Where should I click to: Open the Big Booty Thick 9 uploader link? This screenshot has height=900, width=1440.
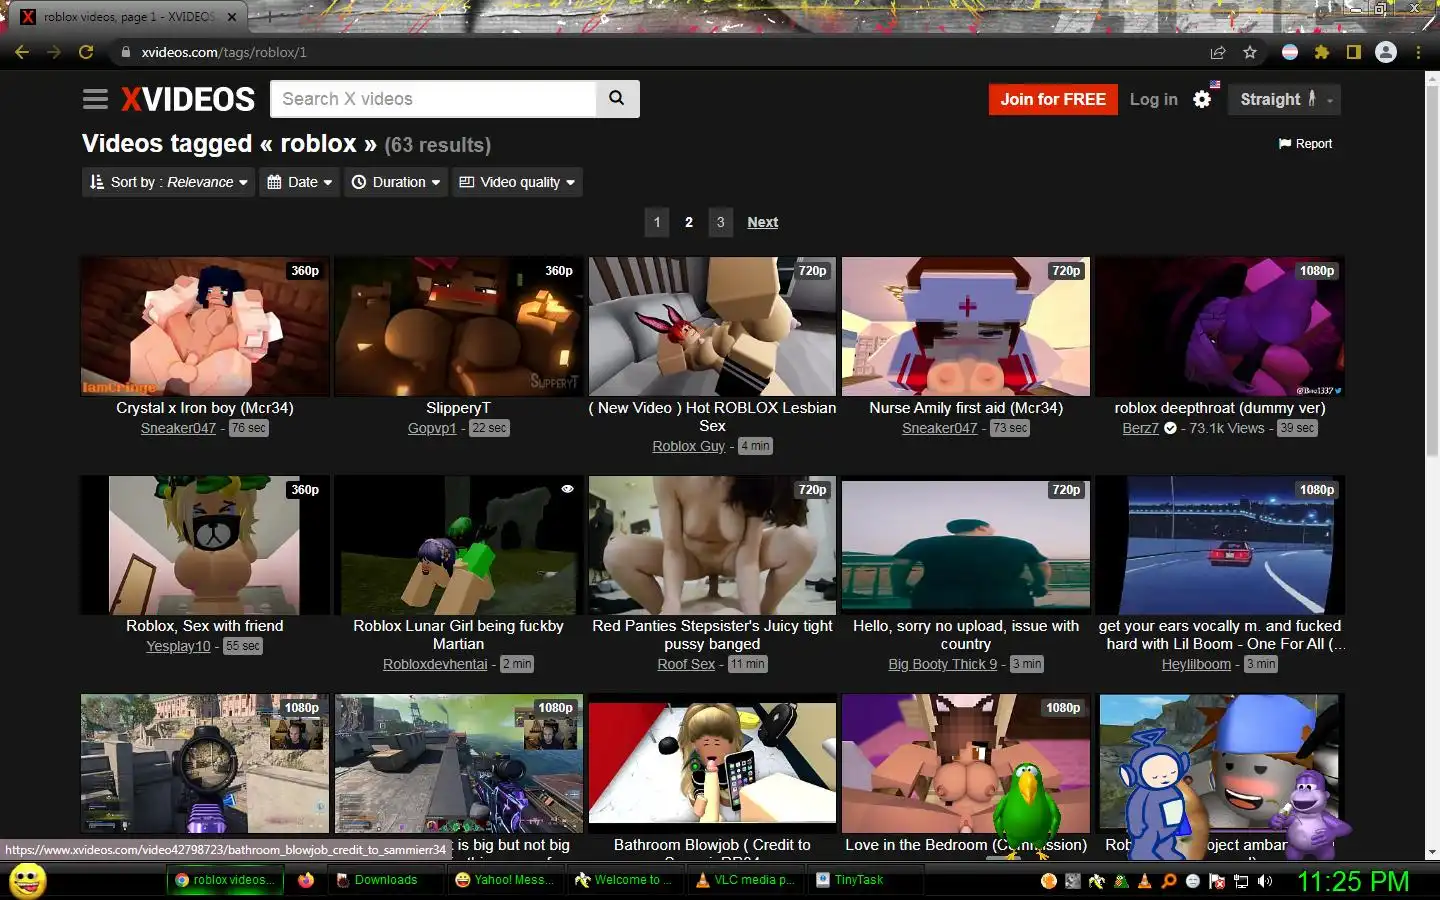(943, 664)
